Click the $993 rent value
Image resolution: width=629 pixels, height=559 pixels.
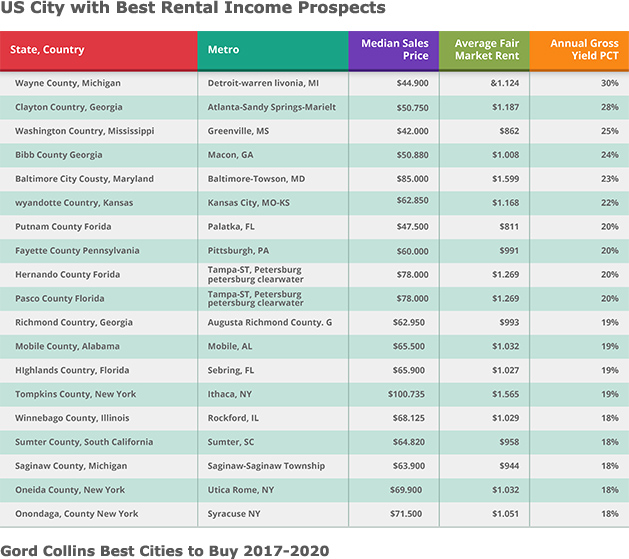[509, 322]
